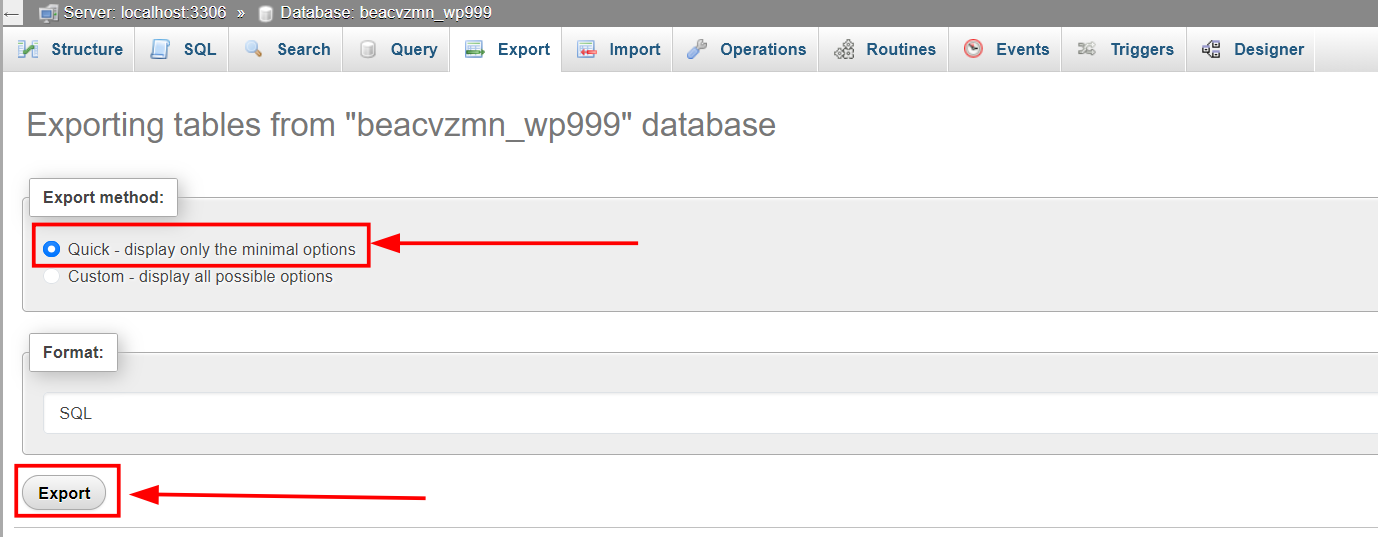Click Server: localhost:3306 breadcrumb link
This screenshot has height=537, width=1378.
pyautogui.click(x=145, y=13)
